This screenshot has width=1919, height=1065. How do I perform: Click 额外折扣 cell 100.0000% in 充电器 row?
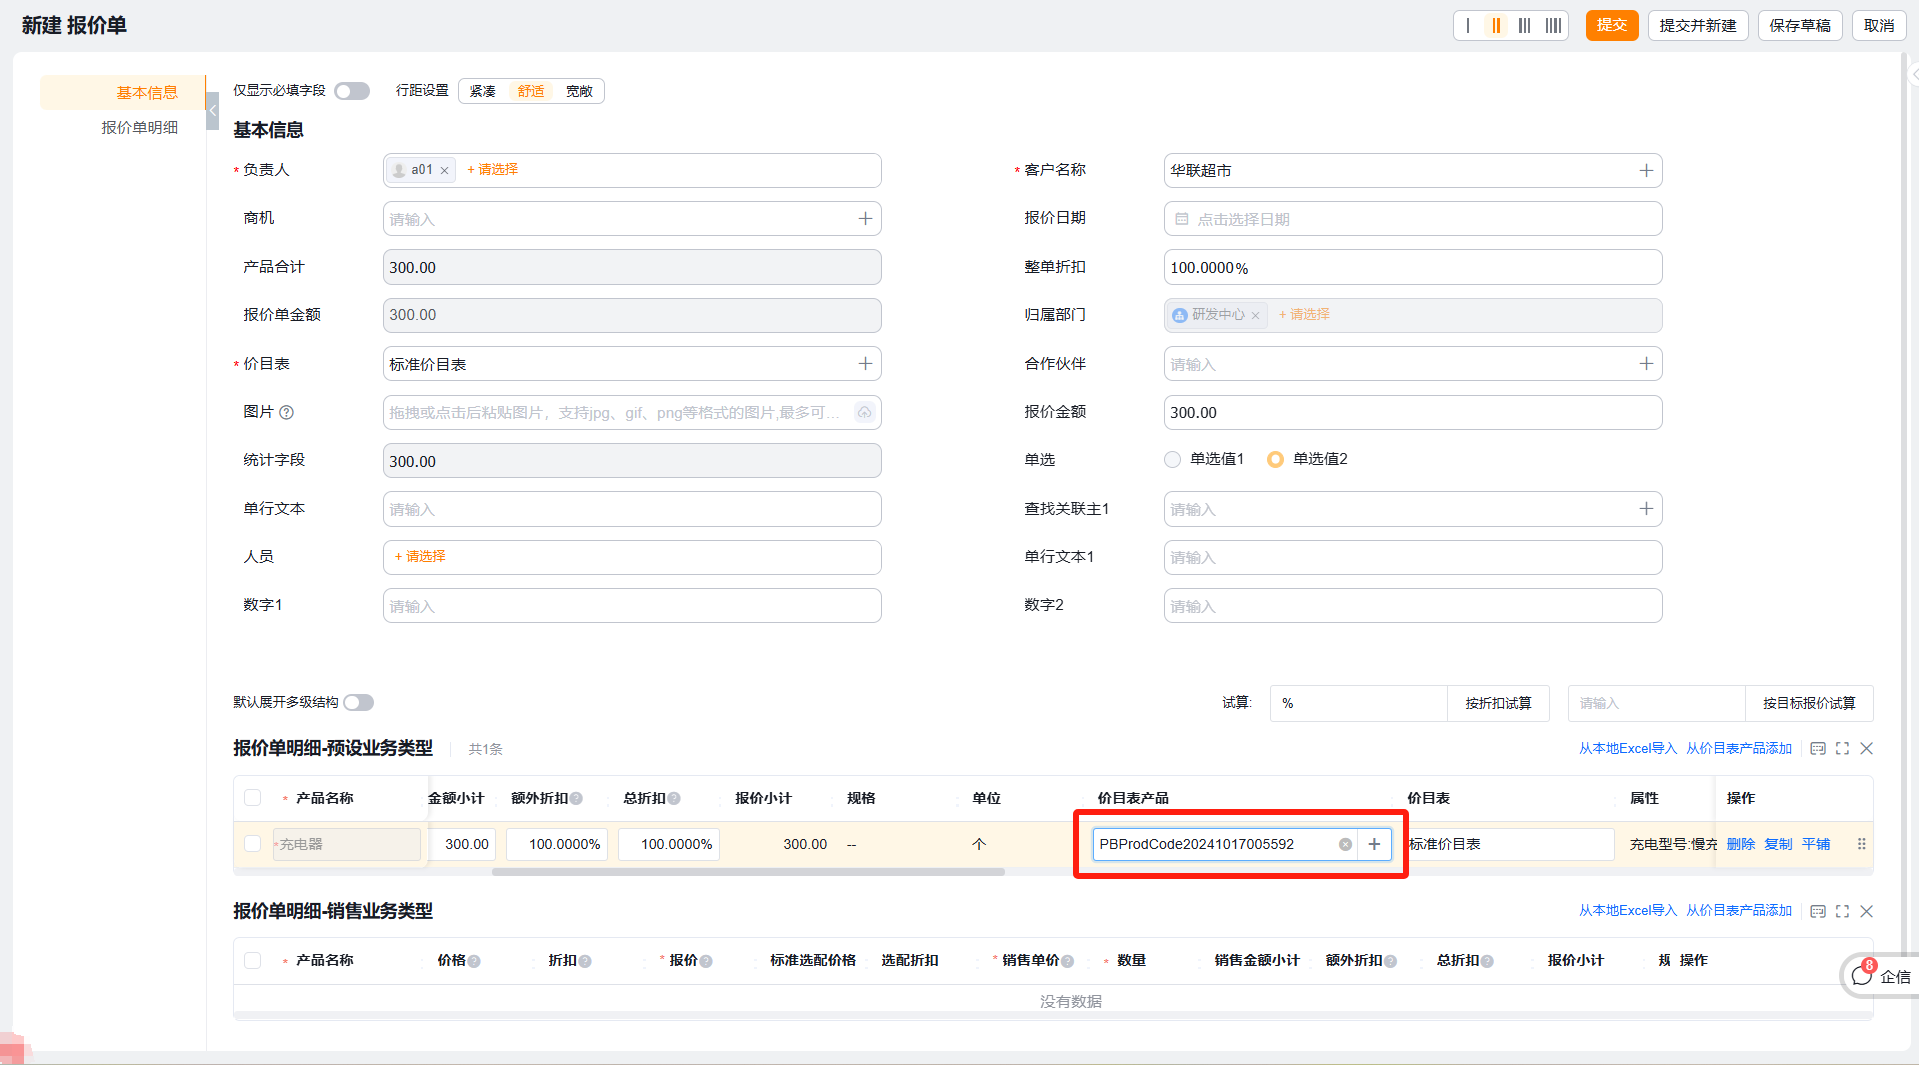[x=557, y=845]
